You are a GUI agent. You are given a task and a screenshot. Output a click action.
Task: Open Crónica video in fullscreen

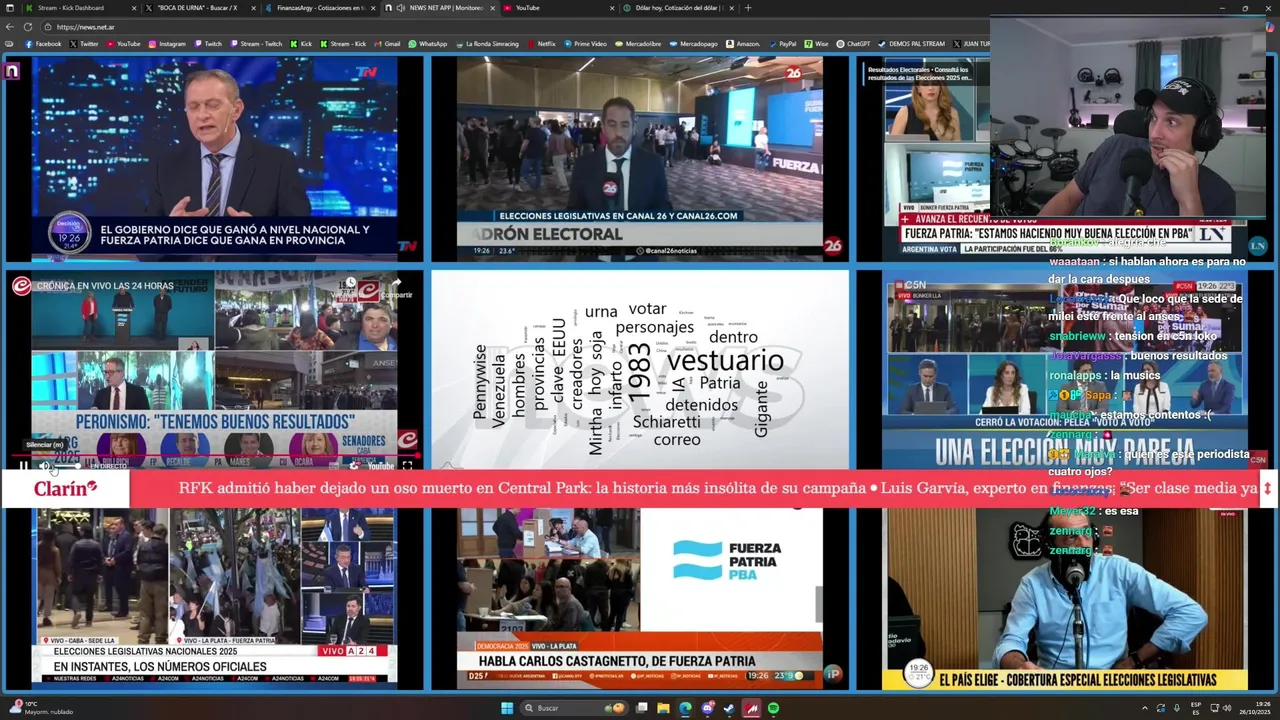(x=407, y=465)
